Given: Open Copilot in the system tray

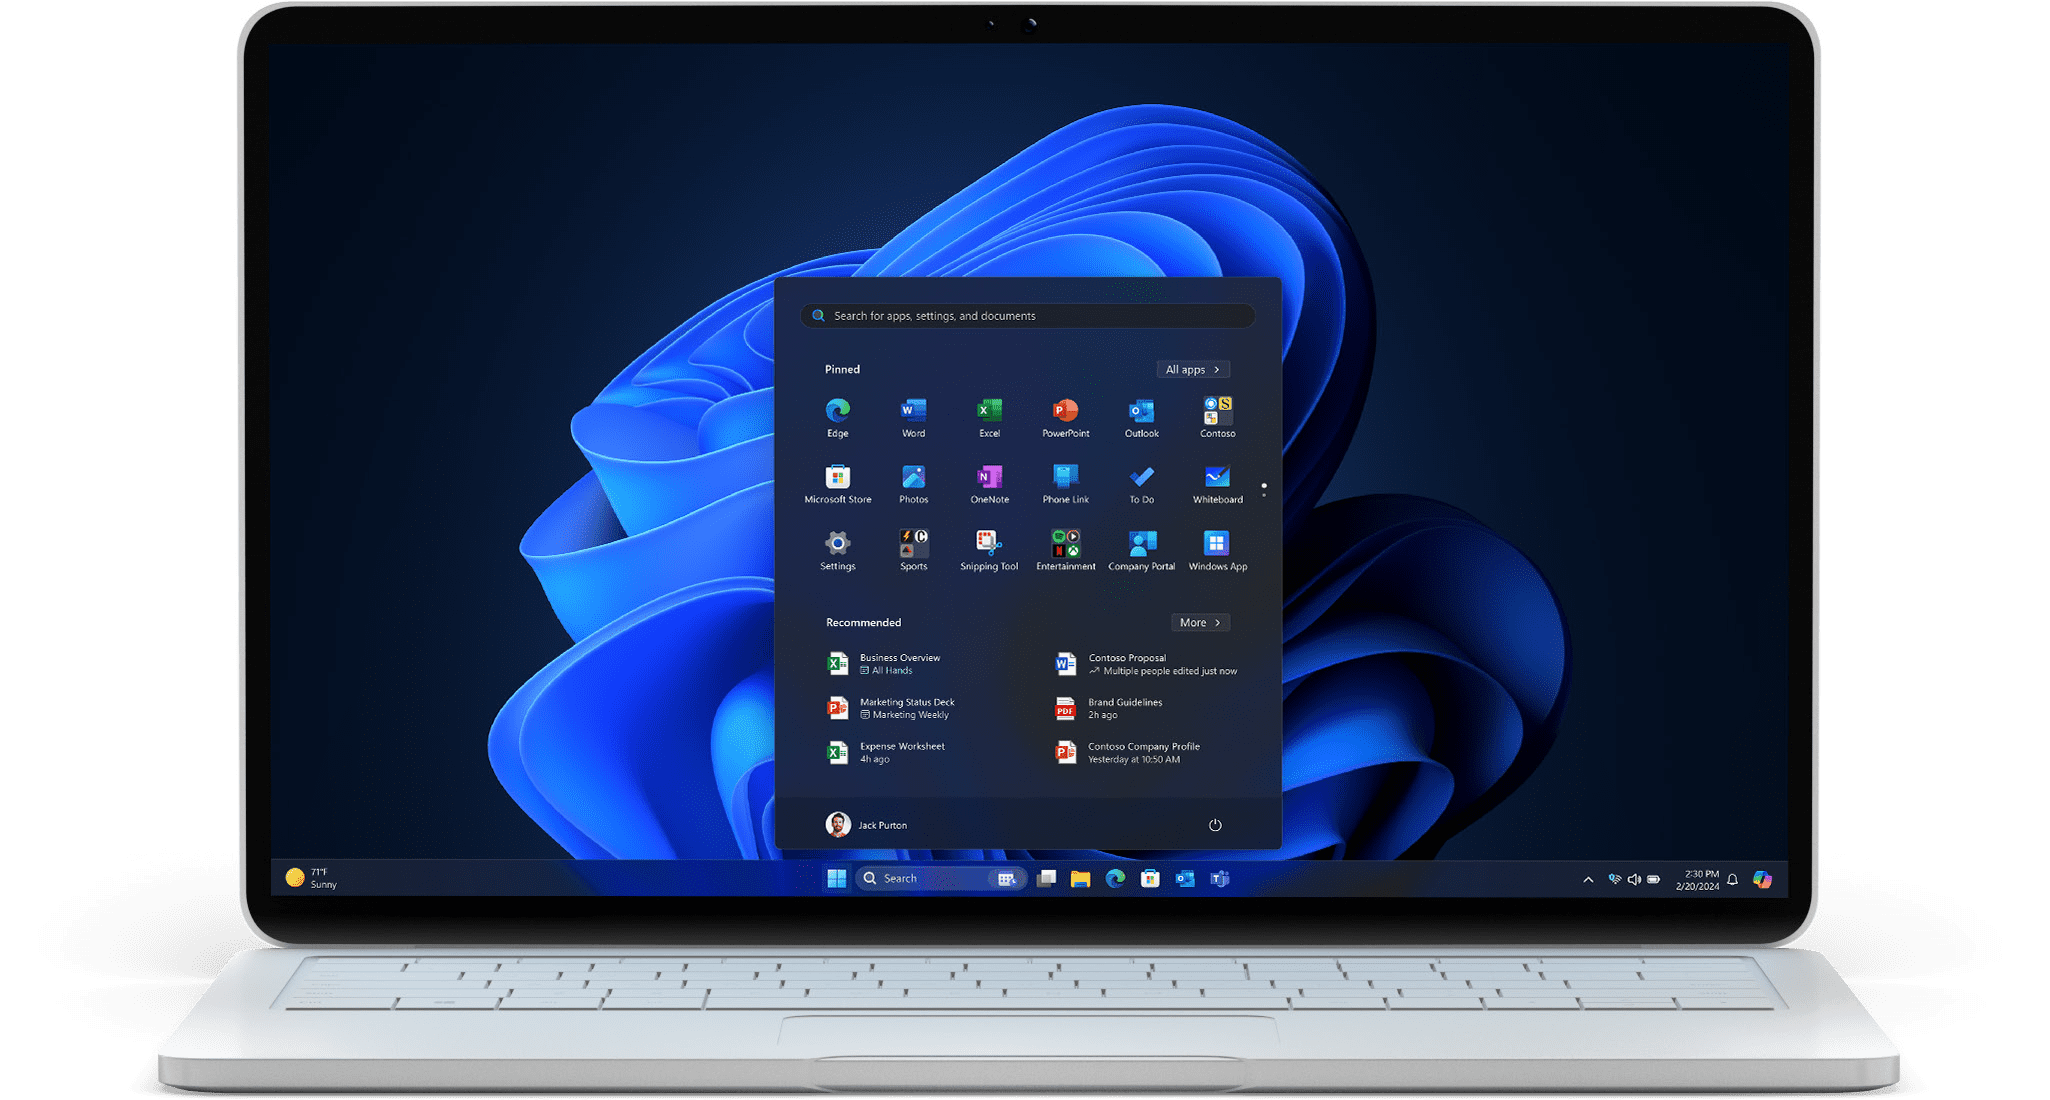Looking at the screenshot, I should [1762, 879].
